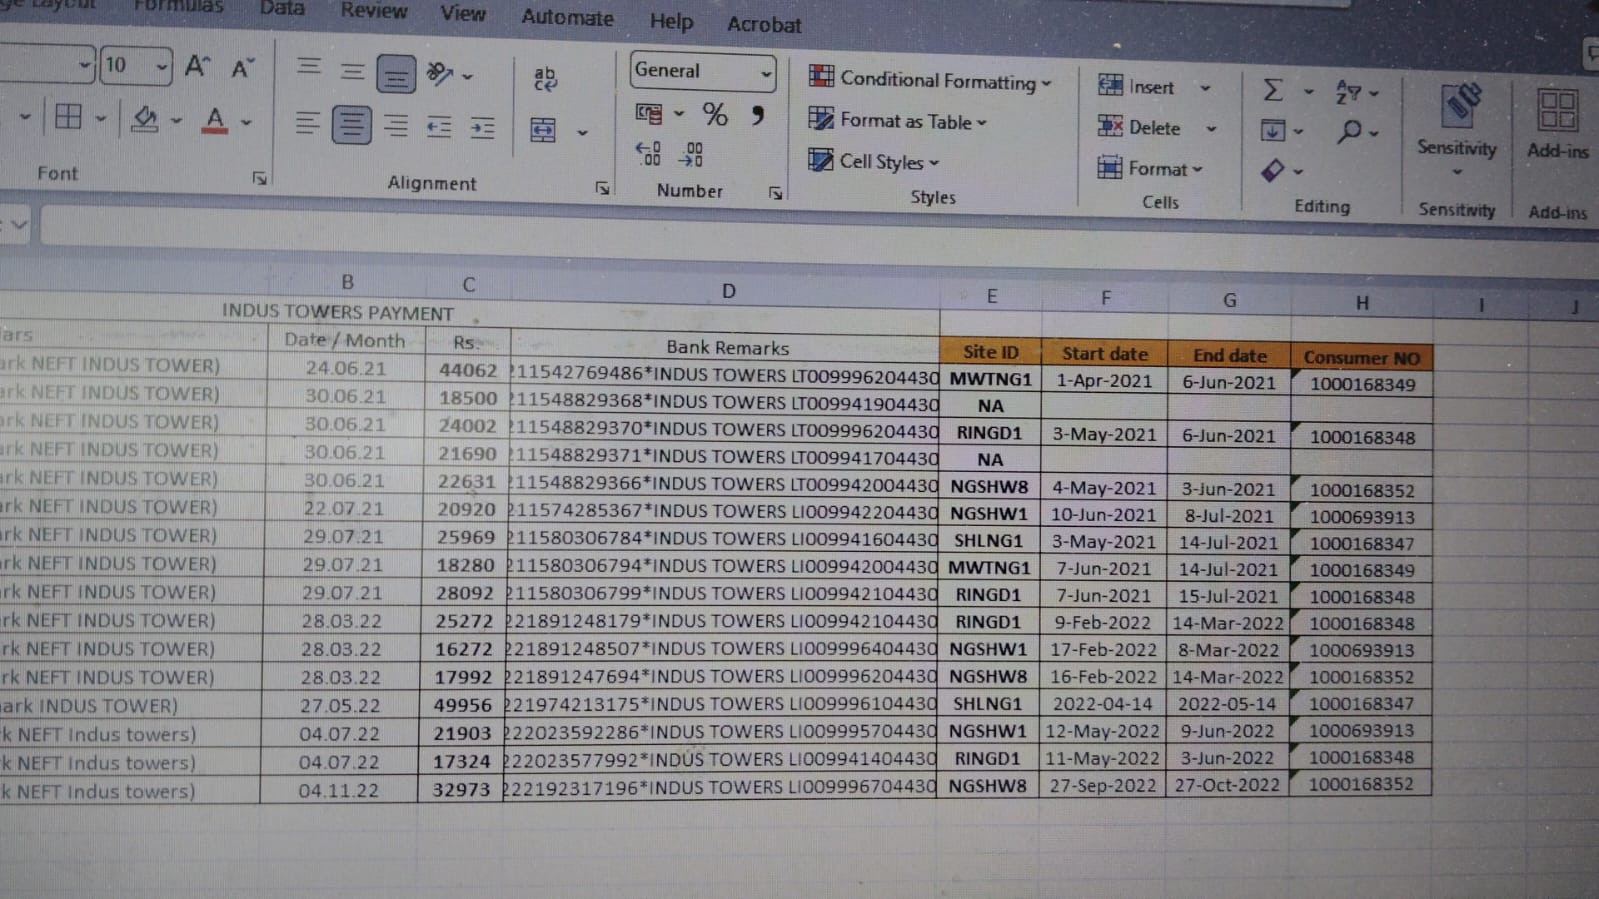
Task: Open the Acrobat tab
Action: [x=764, y=24]
